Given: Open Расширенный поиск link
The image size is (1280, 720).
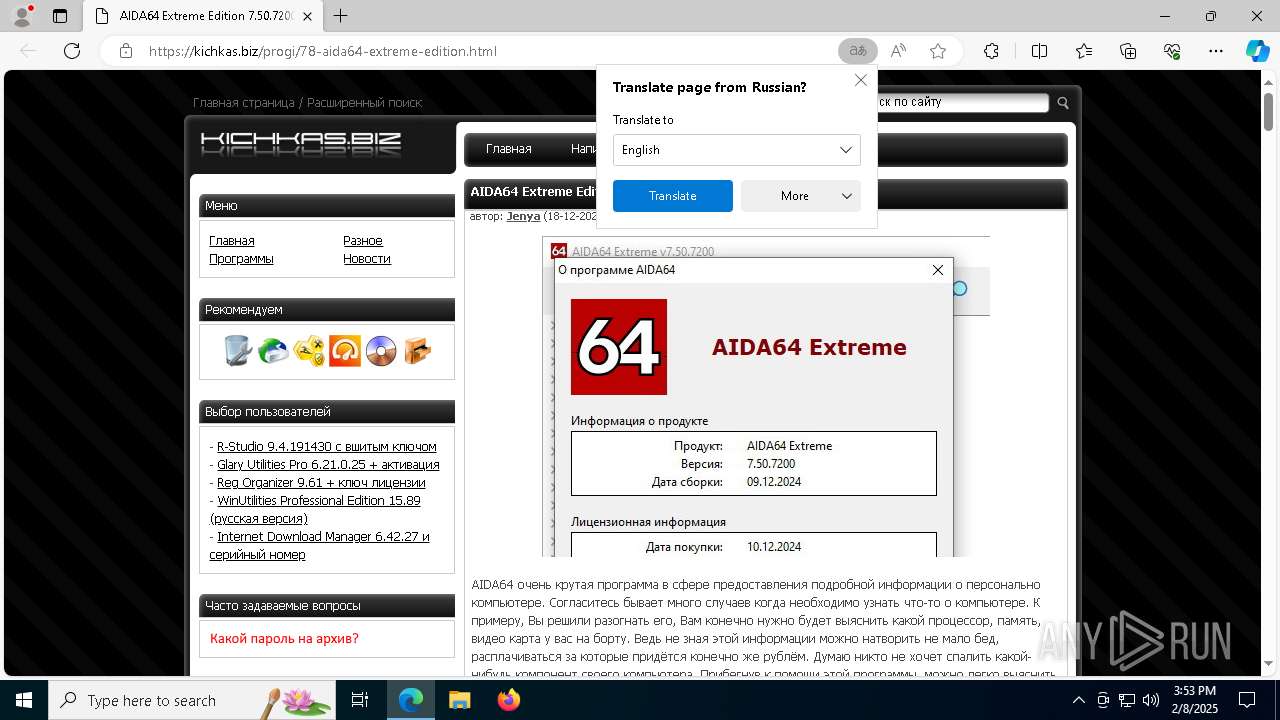Looking at the screenshot, I should coord(365,102).
